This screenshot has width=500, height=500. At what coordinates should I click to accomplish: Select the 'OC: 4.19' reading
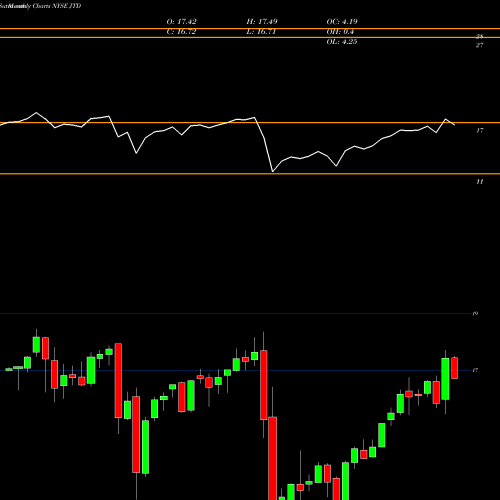click(x=342, y=22)
